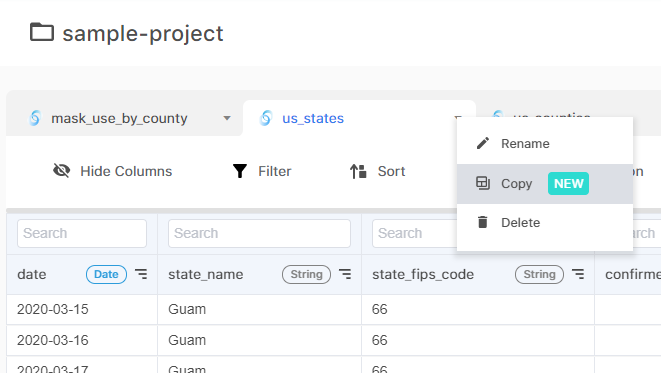
Task: Click the Rename pencil icon
Action: pos(483,143)
